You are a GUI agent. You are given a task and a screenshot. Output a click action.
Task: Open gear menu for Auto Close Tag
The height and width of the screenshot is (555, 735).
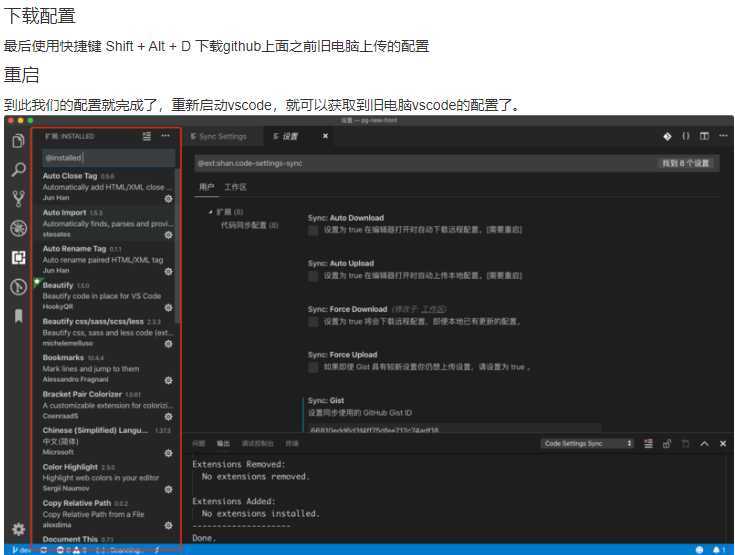pyautogui.click(x=168, y=199)
